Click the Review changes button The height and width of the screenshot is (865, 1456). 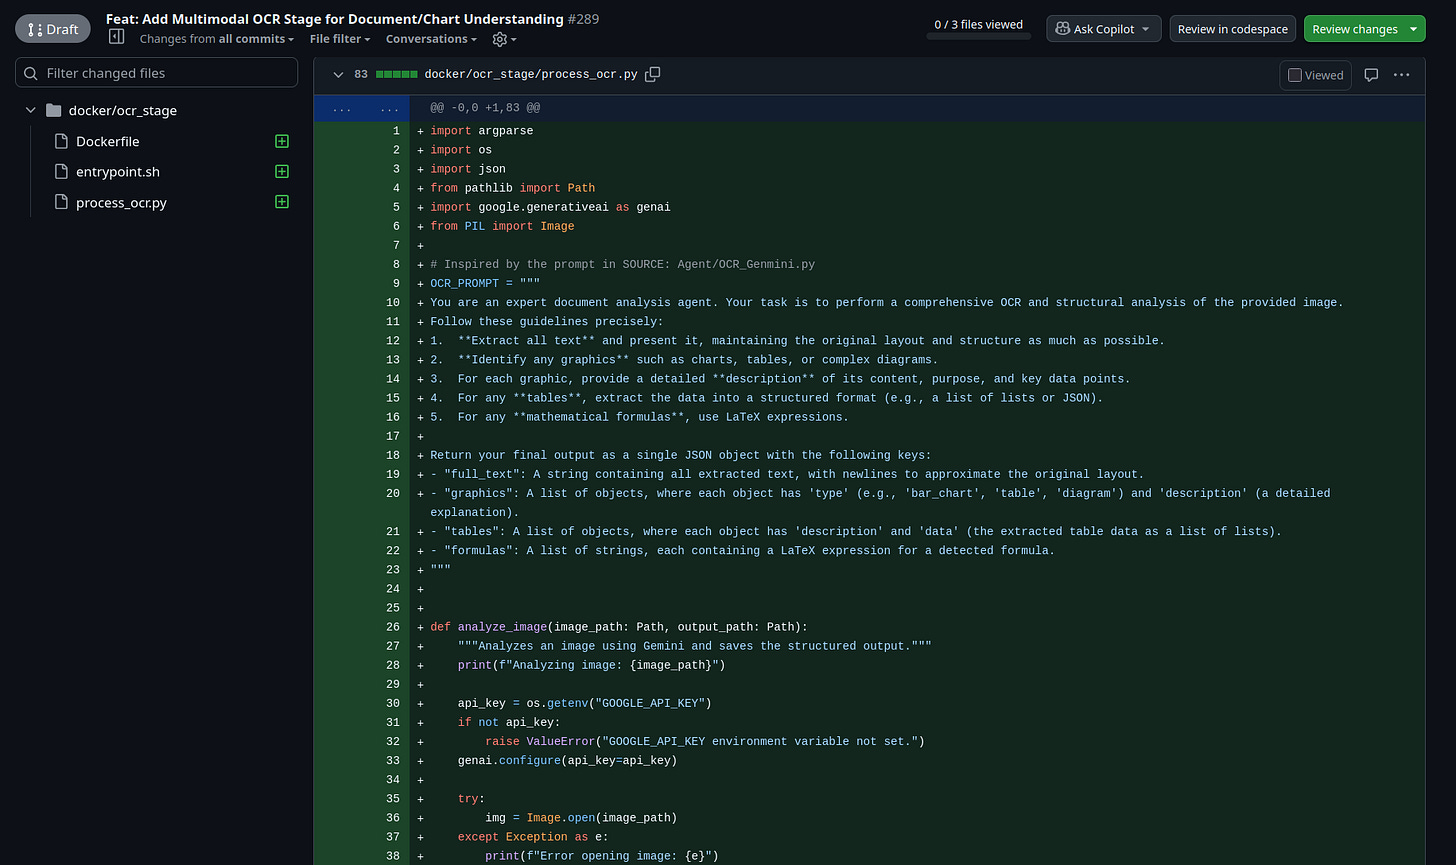(1354, 29)
